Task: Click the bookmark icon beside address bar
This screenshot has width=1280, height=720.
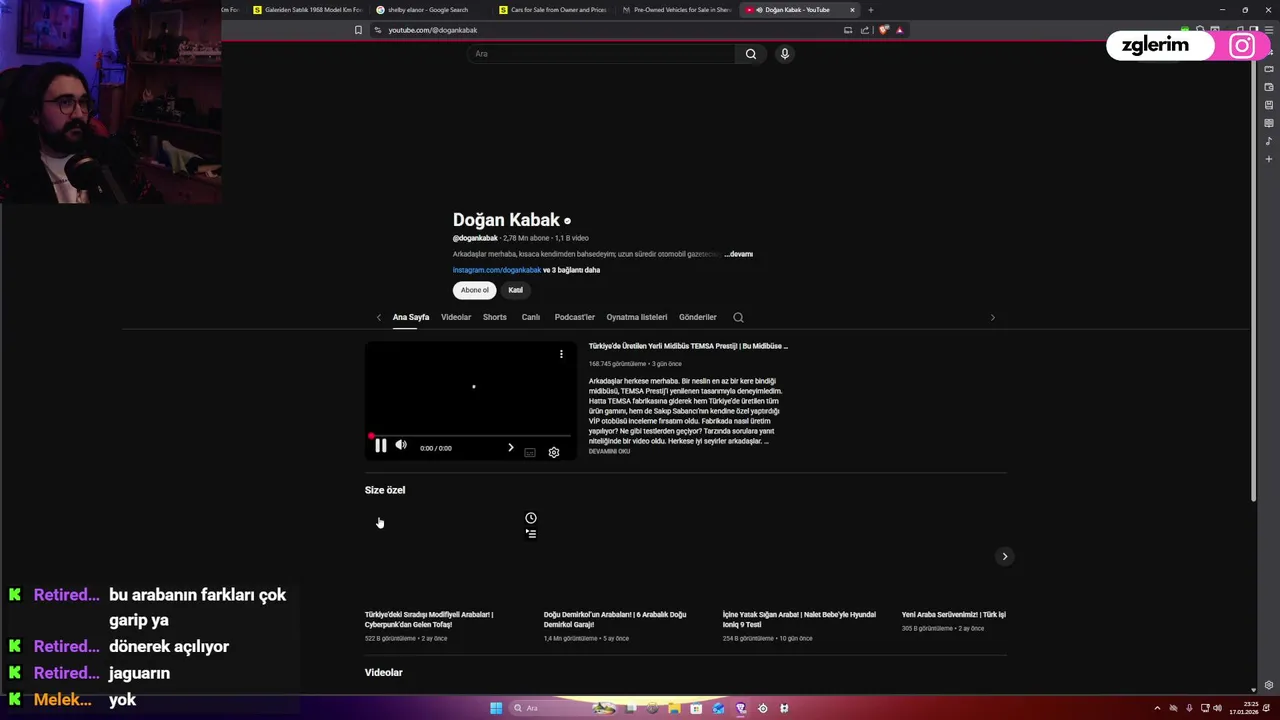Action: tap(358, 30)
